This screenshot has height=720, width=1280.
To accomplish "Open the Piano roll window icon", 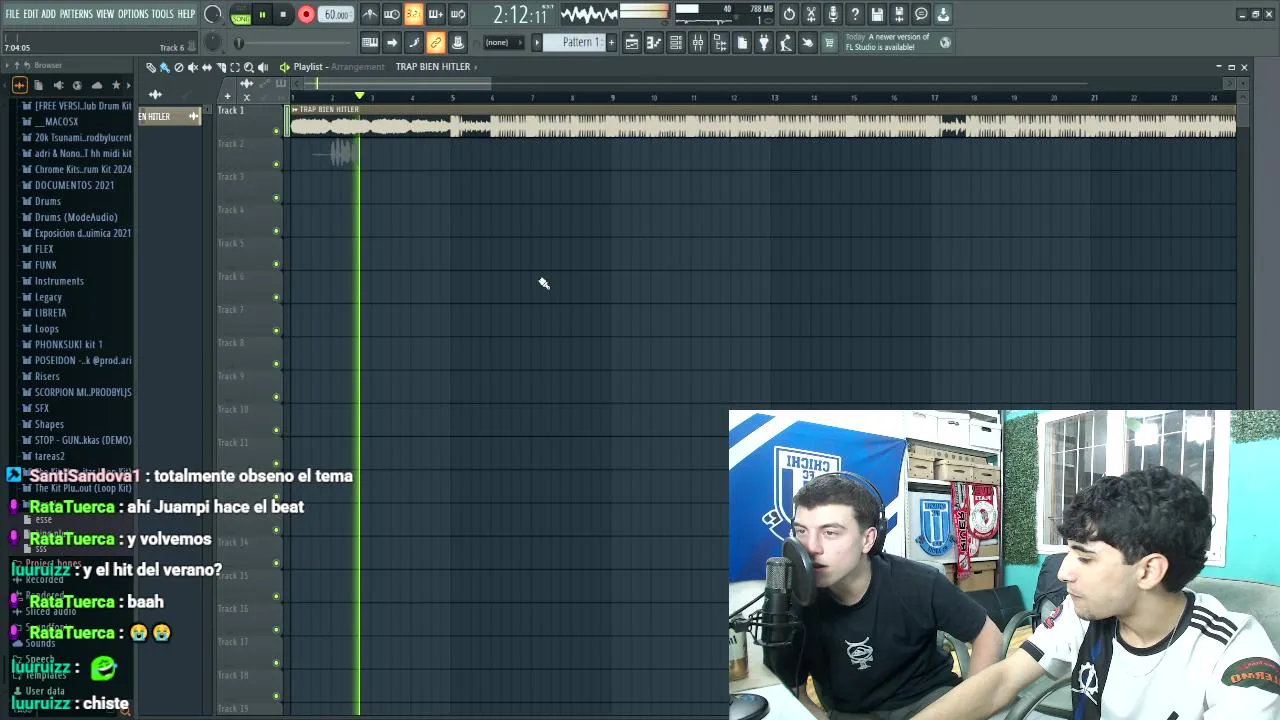I will [654, 42].
